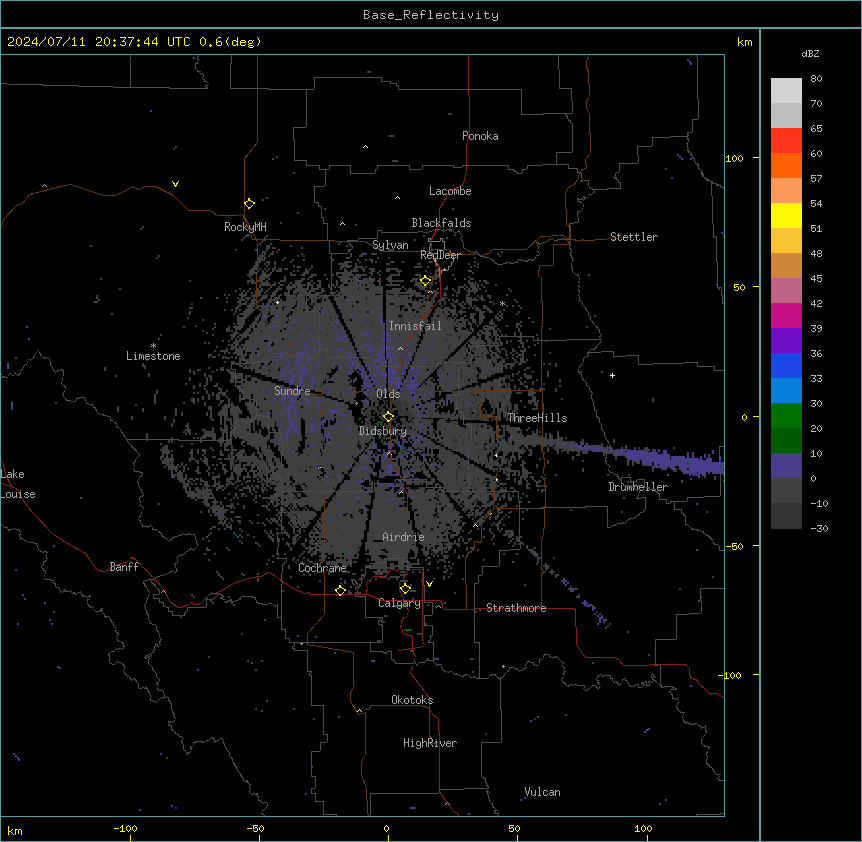Pick the magenta 39-42 dBZ legend swatch
The height and width of the screenshot is (842, 862).
tap(786, 315)
